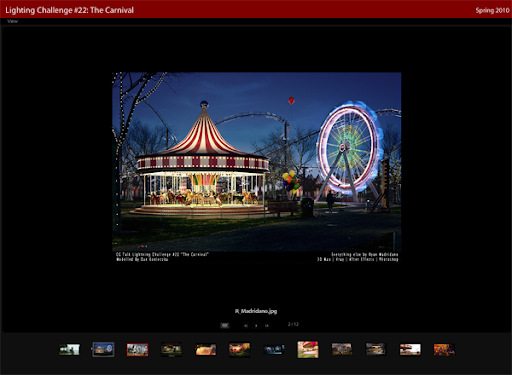The height and width of the screenshot is (375, 512).
Task: Select the third thumbnail with red border
Action: pyautogui.click(x=137, y=350)
